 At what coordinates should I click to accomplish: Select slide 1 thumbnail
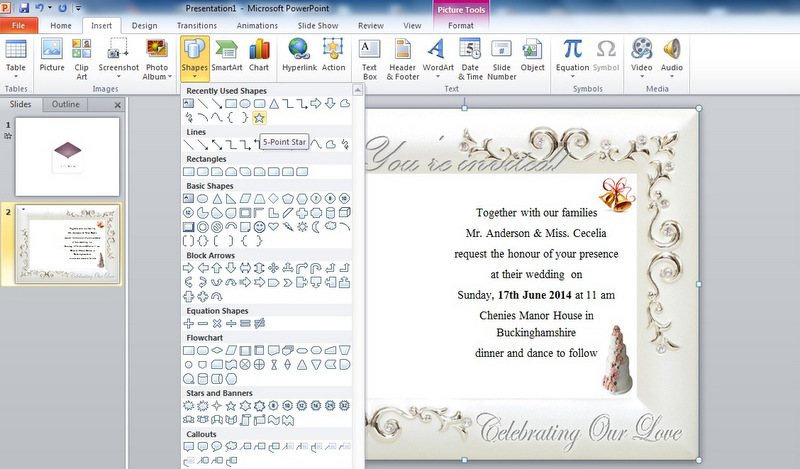coord(67,157)
